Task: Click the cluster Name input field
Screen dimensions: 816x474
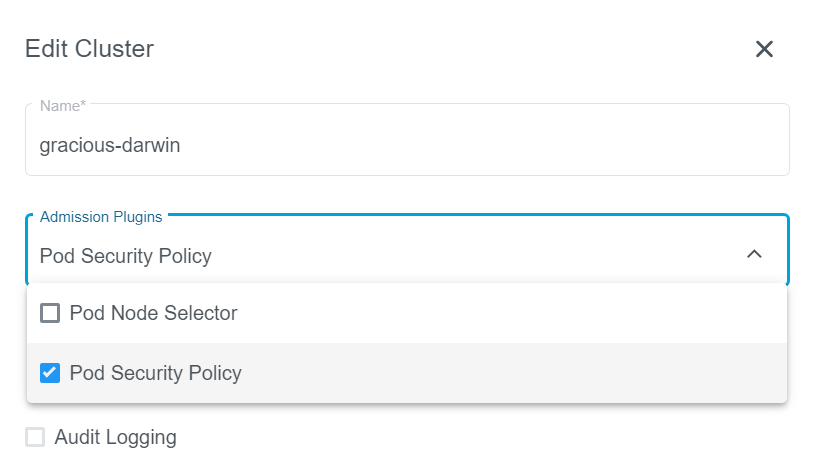Action: pyautogui.click(x=407, y=145)
